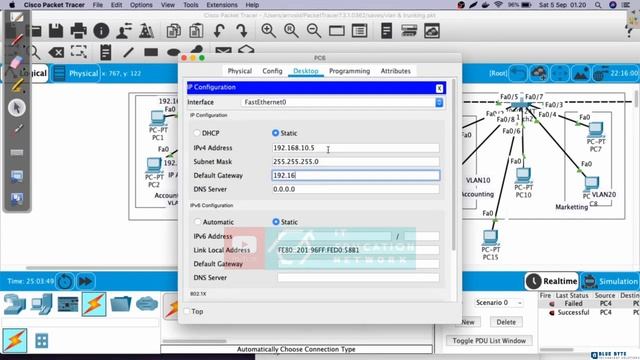Click the PC6 dialog vertical scrollbar

453,165
